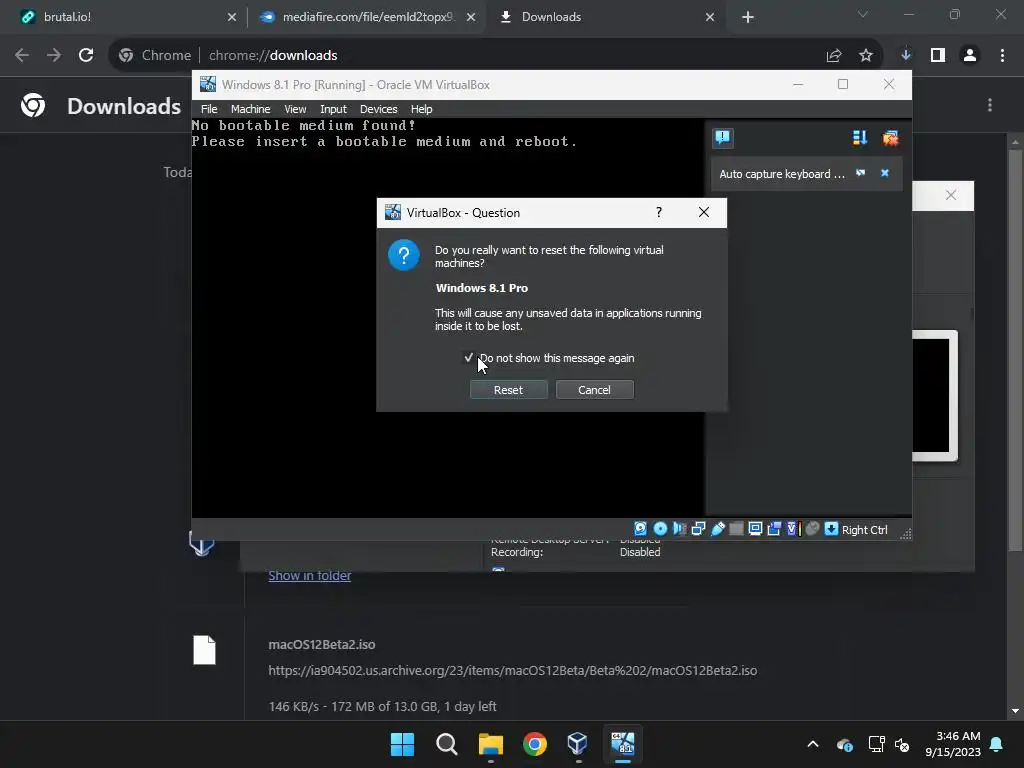Viewport: 1024px width, 768px height.
Task: Click the notification sort order icon
Action: click(x=859, y=138)
